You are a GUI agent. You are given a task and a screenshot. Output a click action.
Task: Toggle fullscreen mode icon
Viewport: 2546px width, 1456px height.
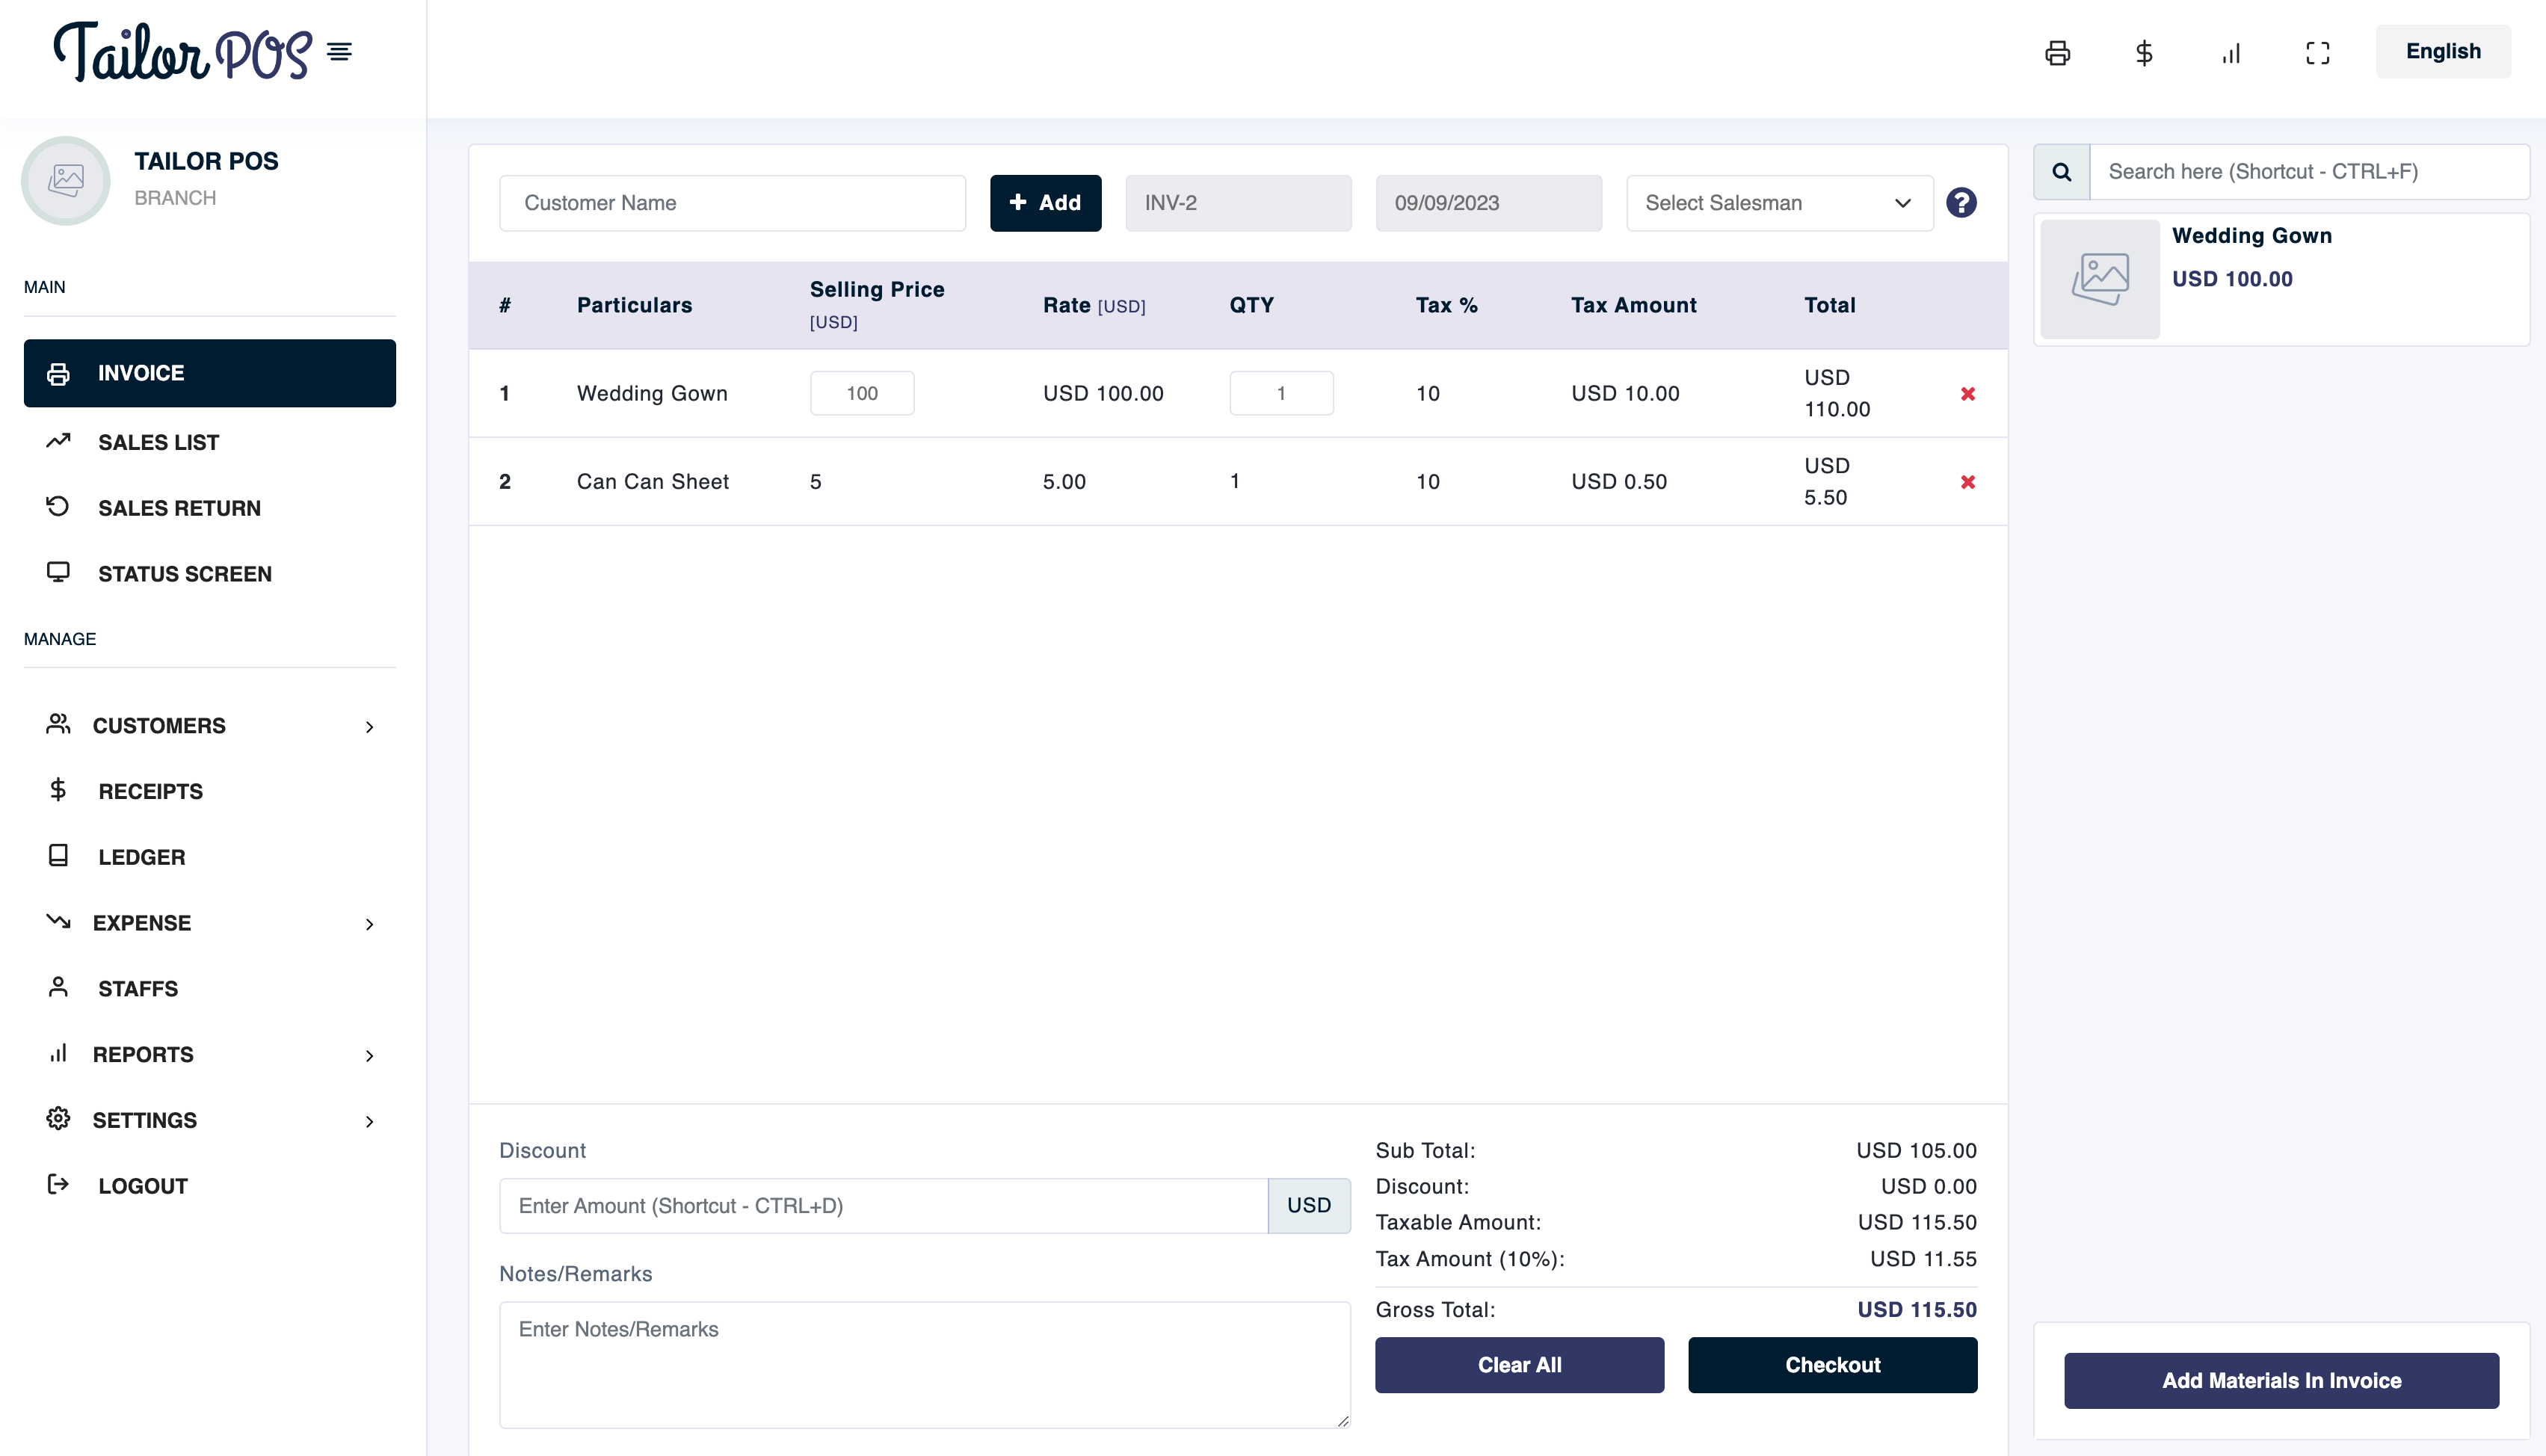2317,53
